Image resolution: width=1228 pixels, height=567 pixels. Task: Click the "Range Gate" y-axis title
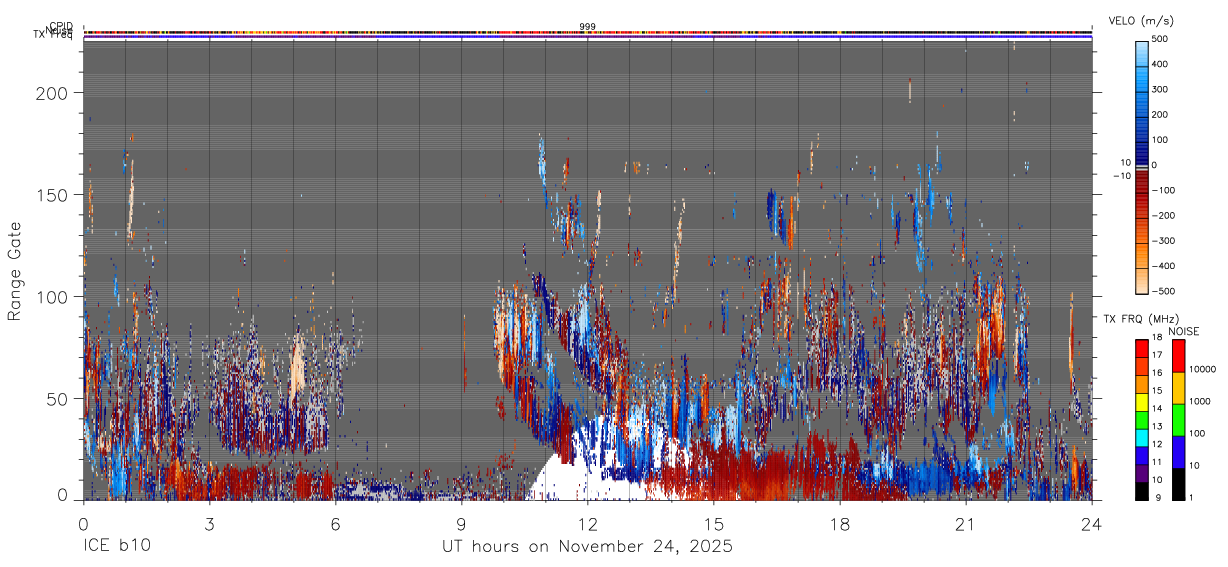tap(15, 272)
